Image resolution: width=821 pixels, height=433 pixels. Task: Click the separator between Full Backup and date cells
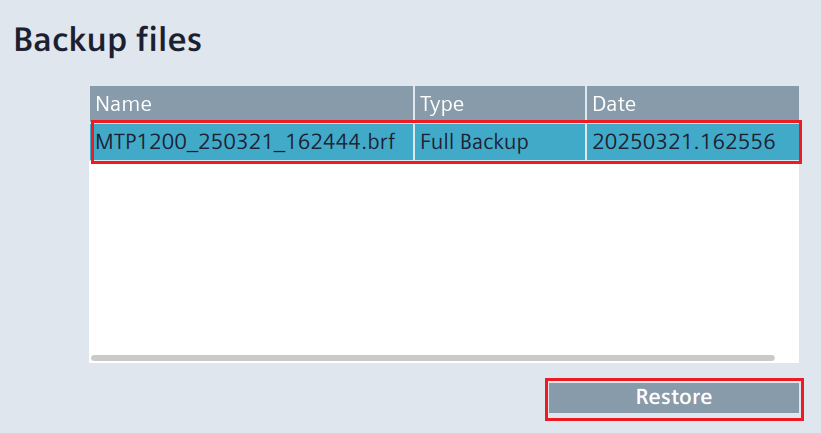click(x=586, y=142)
